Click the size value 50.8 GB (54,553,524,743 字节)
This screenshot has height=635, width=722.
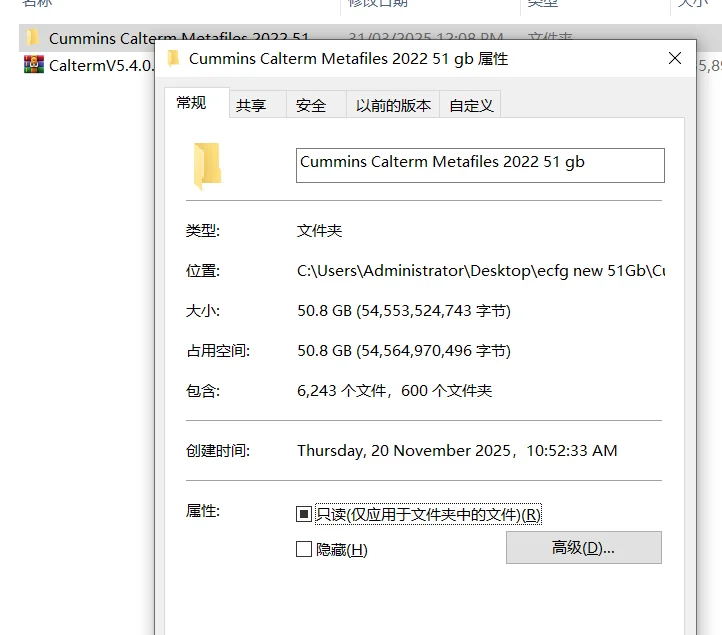404,311
